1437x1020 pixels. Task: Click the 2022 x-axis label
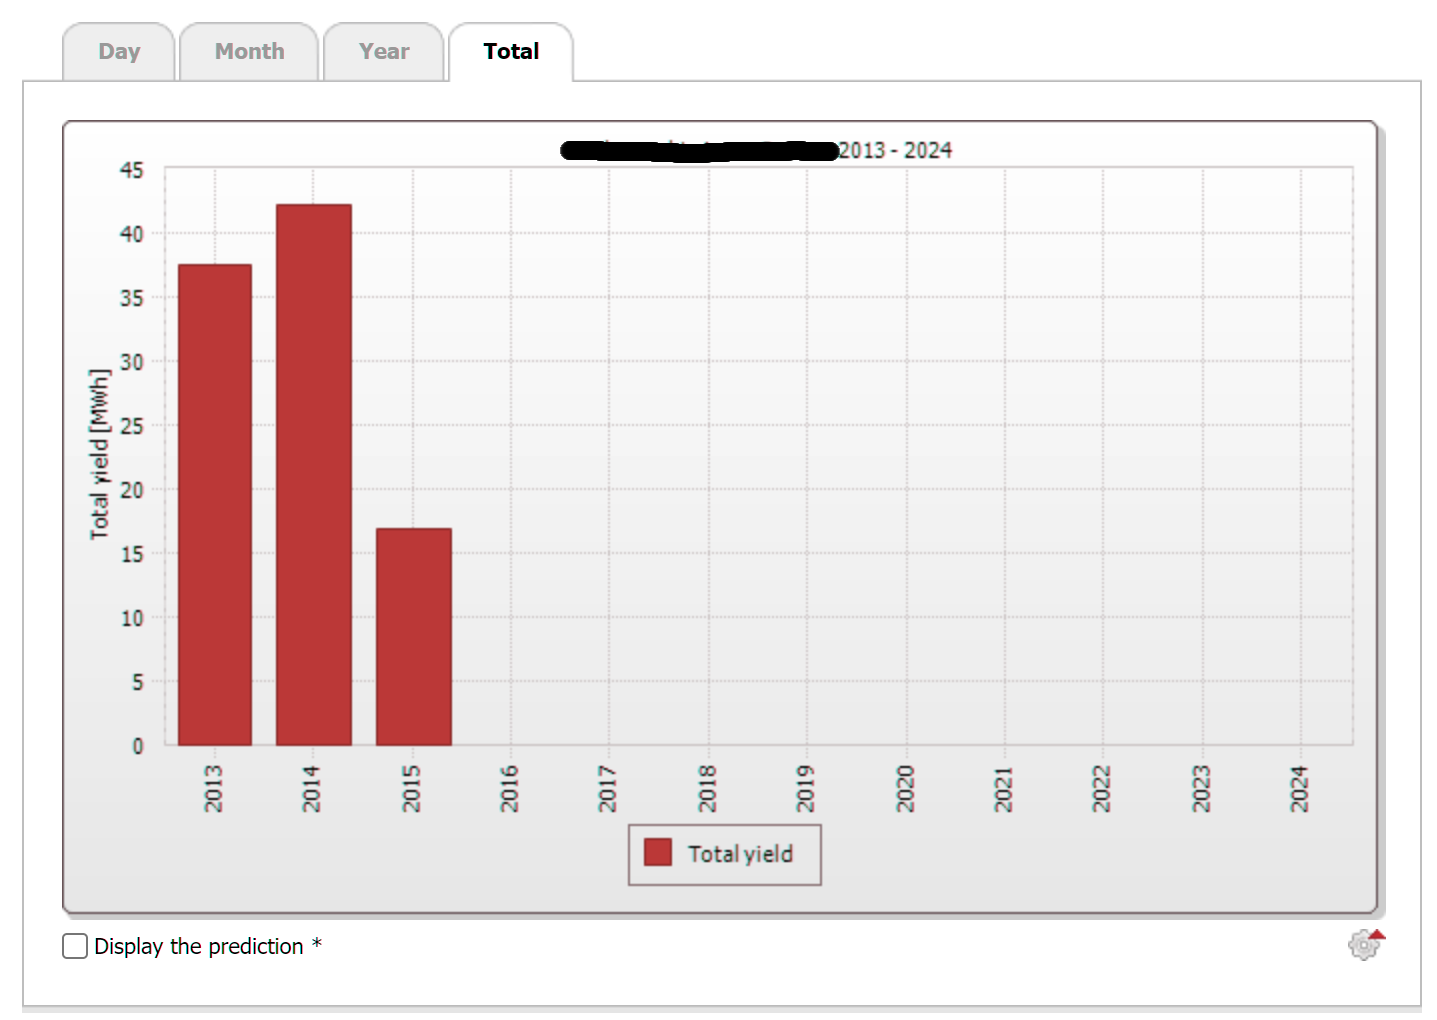(x=1101, y=788)
